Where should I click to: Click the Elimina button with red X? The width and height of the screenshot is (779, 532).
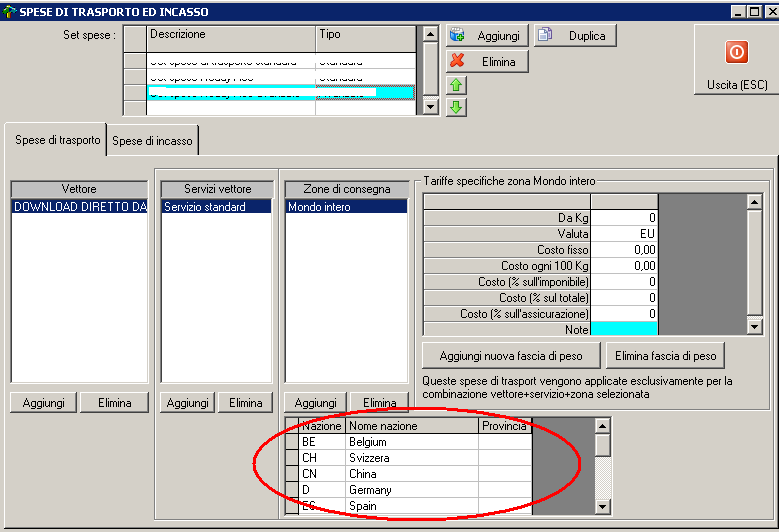pos(487,62)
